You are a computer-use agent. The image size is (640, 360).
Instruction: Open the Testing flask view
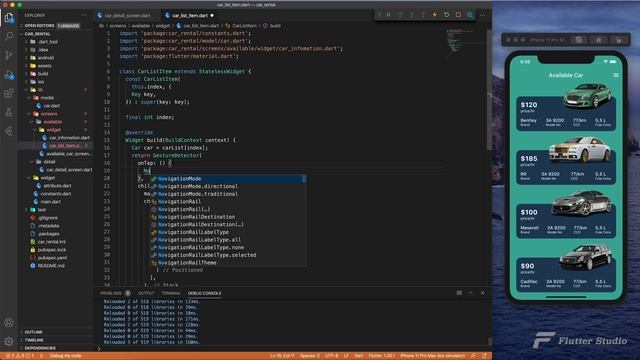9,112
